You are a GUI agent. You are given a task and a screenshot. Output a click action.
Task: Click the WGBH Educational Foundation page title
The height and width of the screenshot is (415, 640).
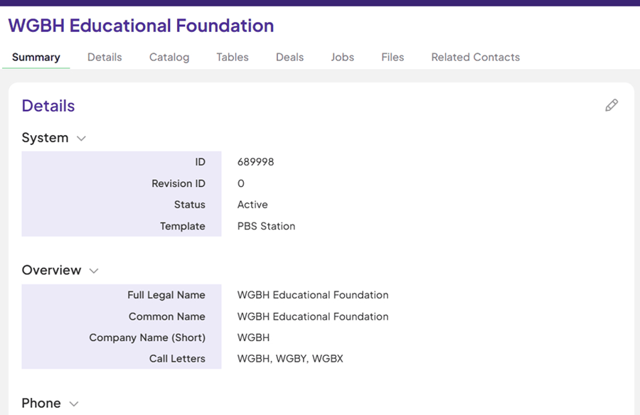141,26
